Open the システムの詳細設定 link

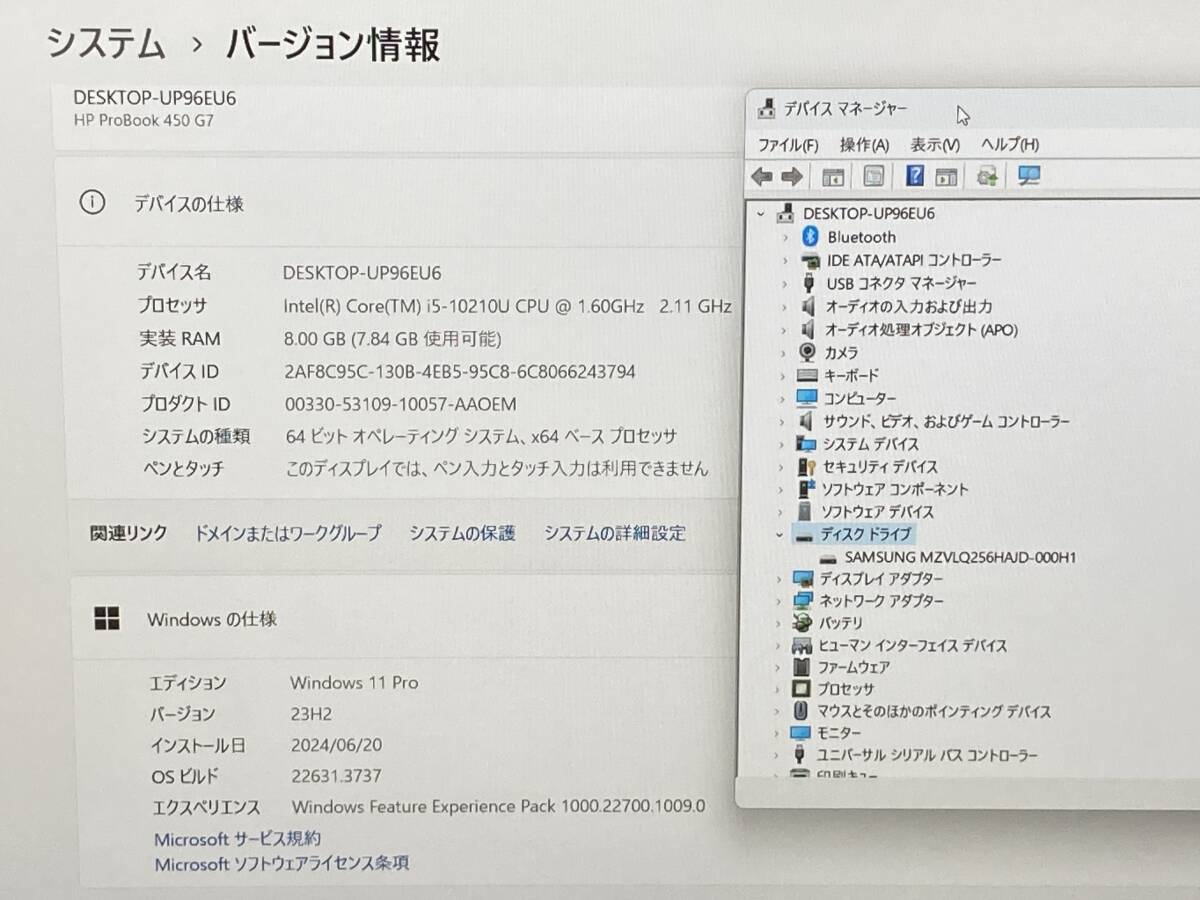tap(614, 534)
